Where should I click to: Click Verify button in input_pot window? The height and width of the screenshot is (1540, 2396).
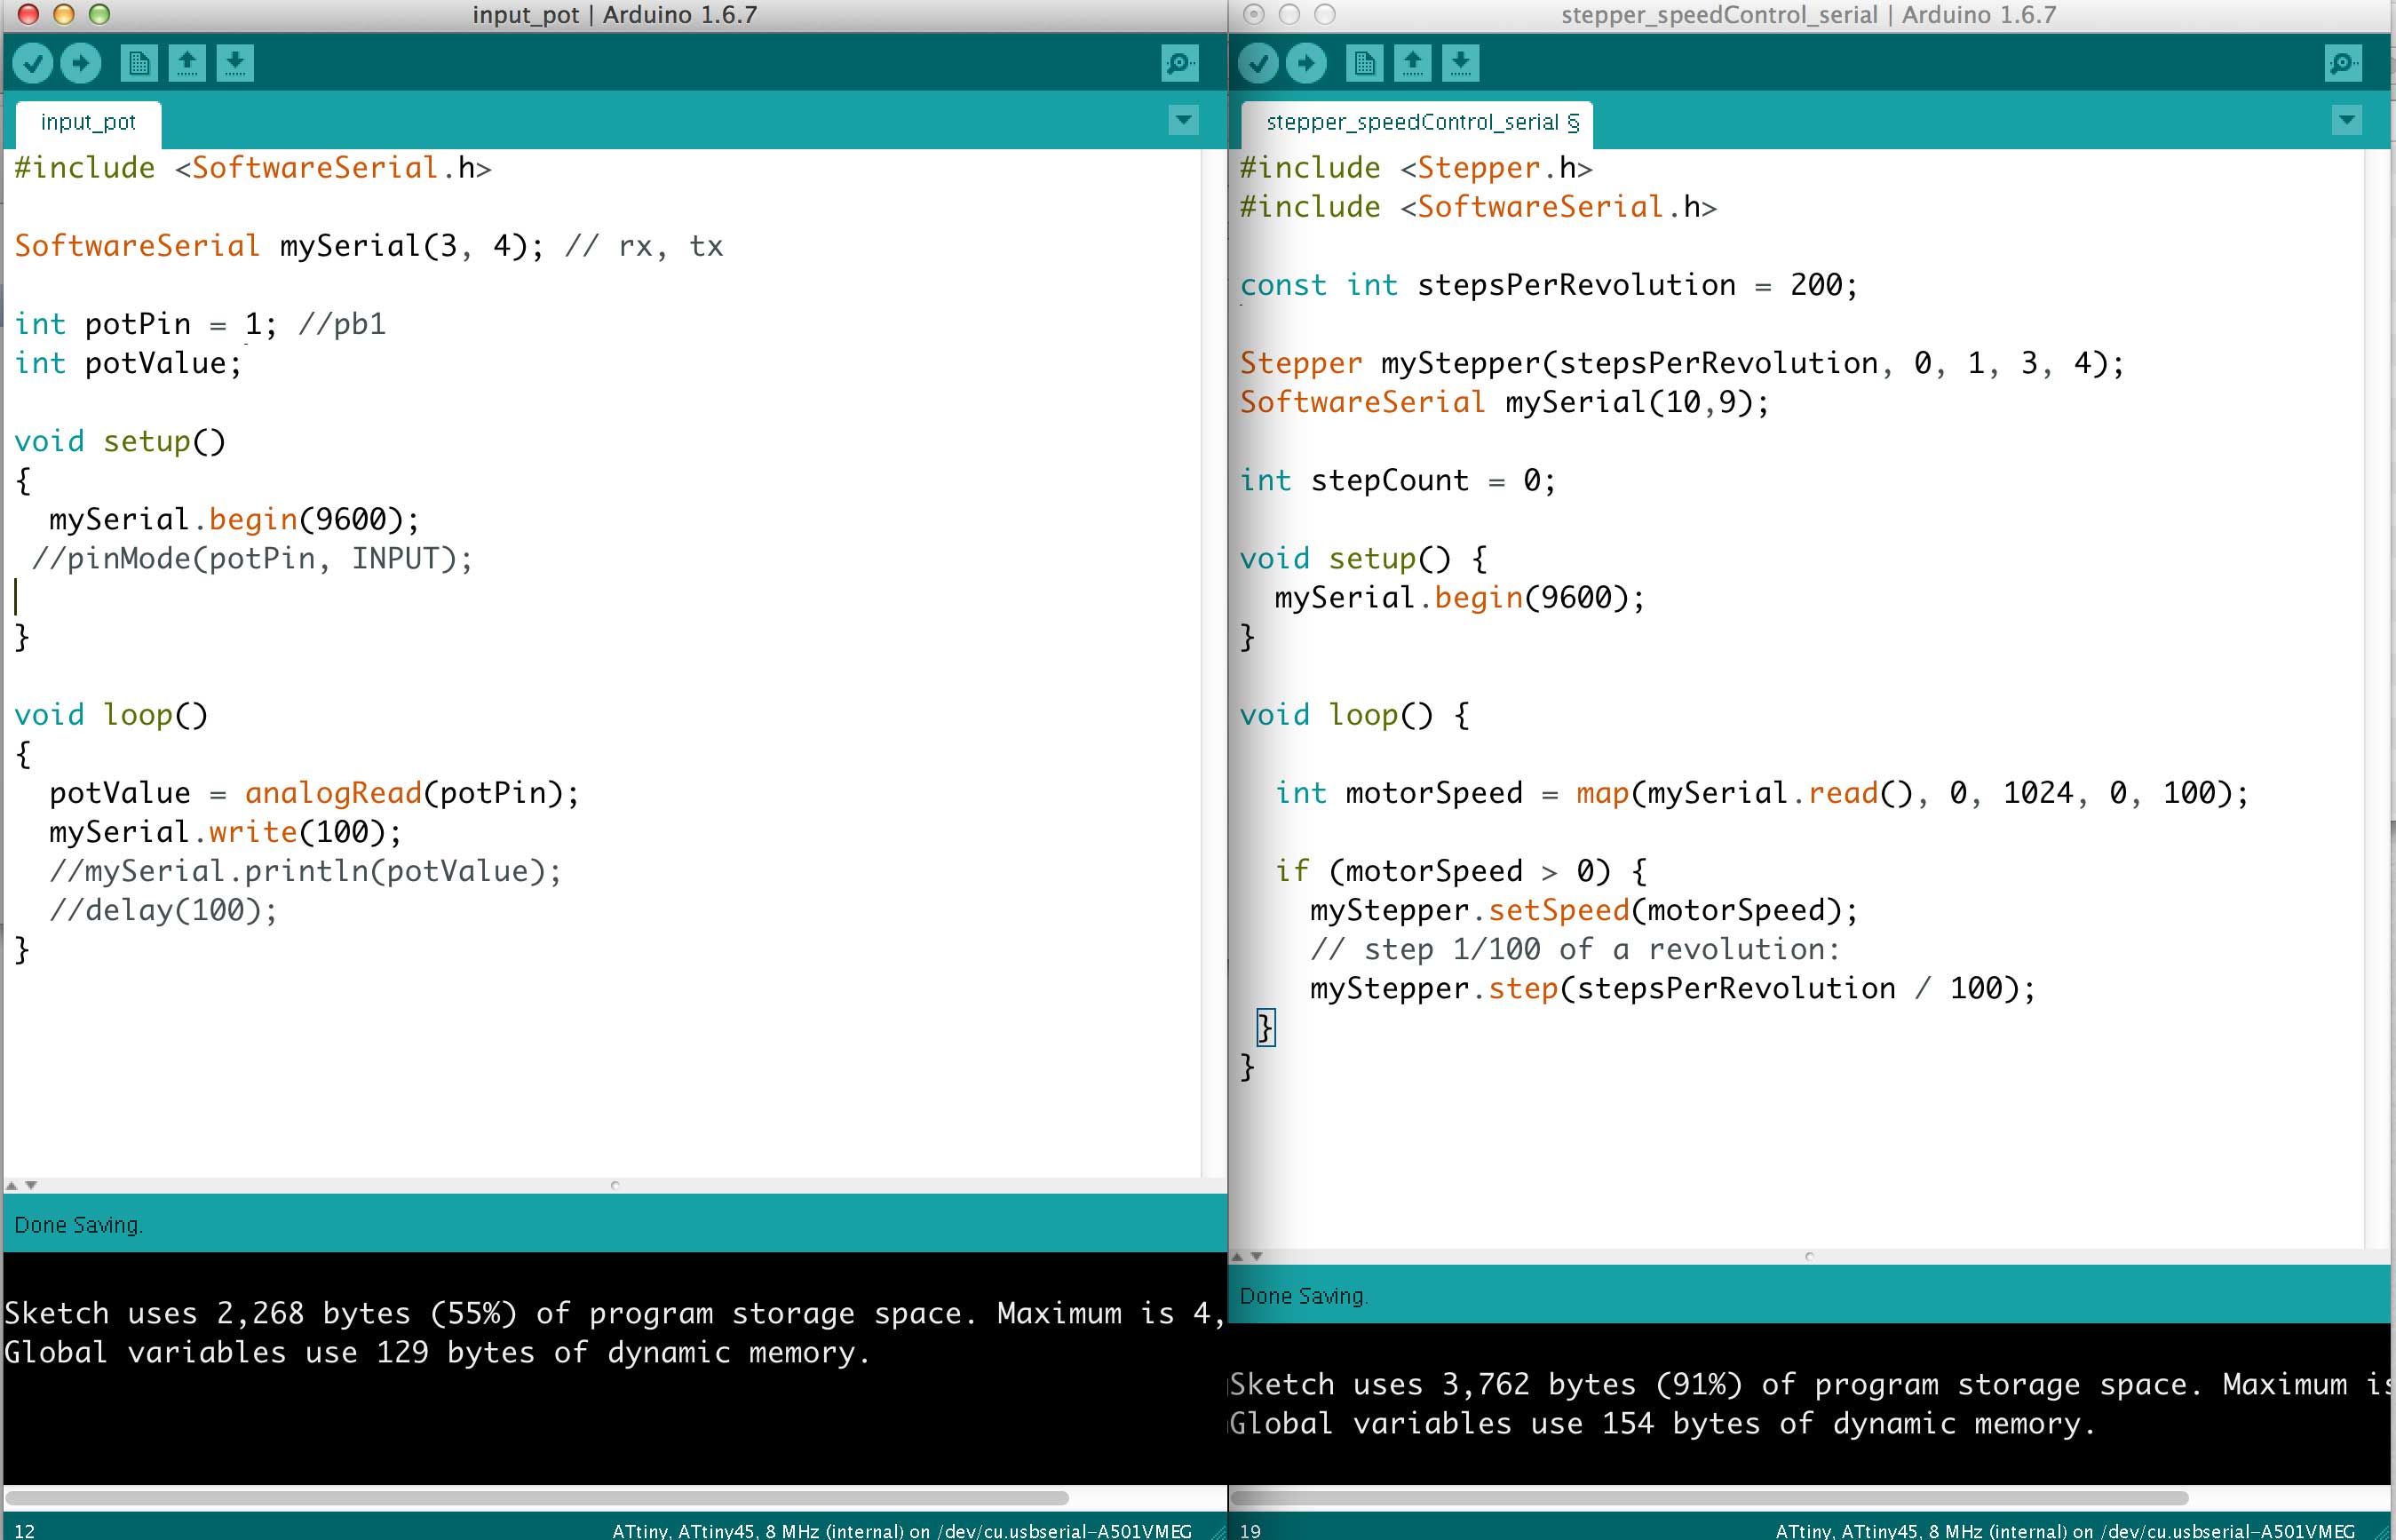[x=33, y=64]
